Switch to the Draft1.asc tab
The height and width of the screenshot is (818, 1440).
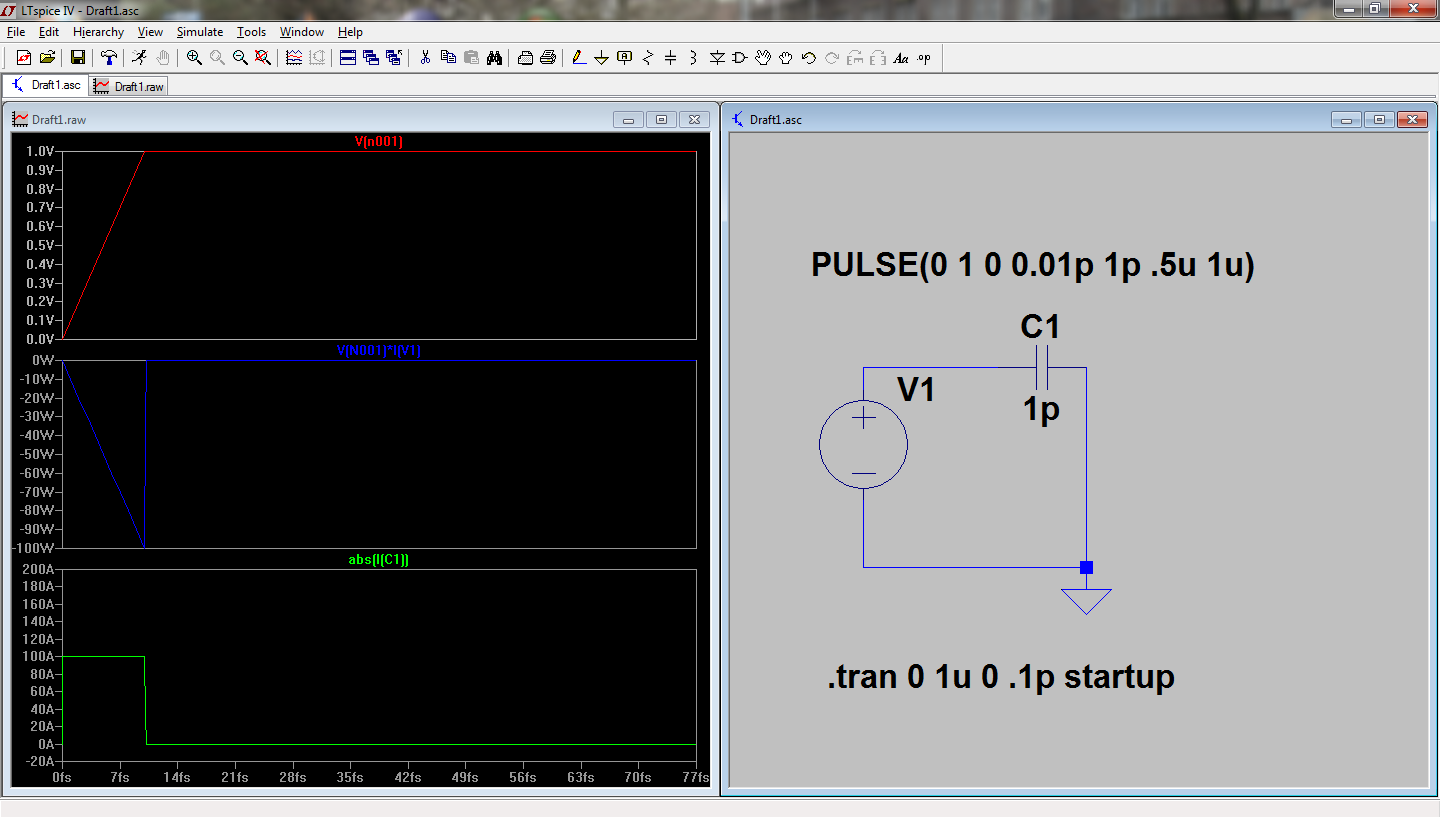46,85
